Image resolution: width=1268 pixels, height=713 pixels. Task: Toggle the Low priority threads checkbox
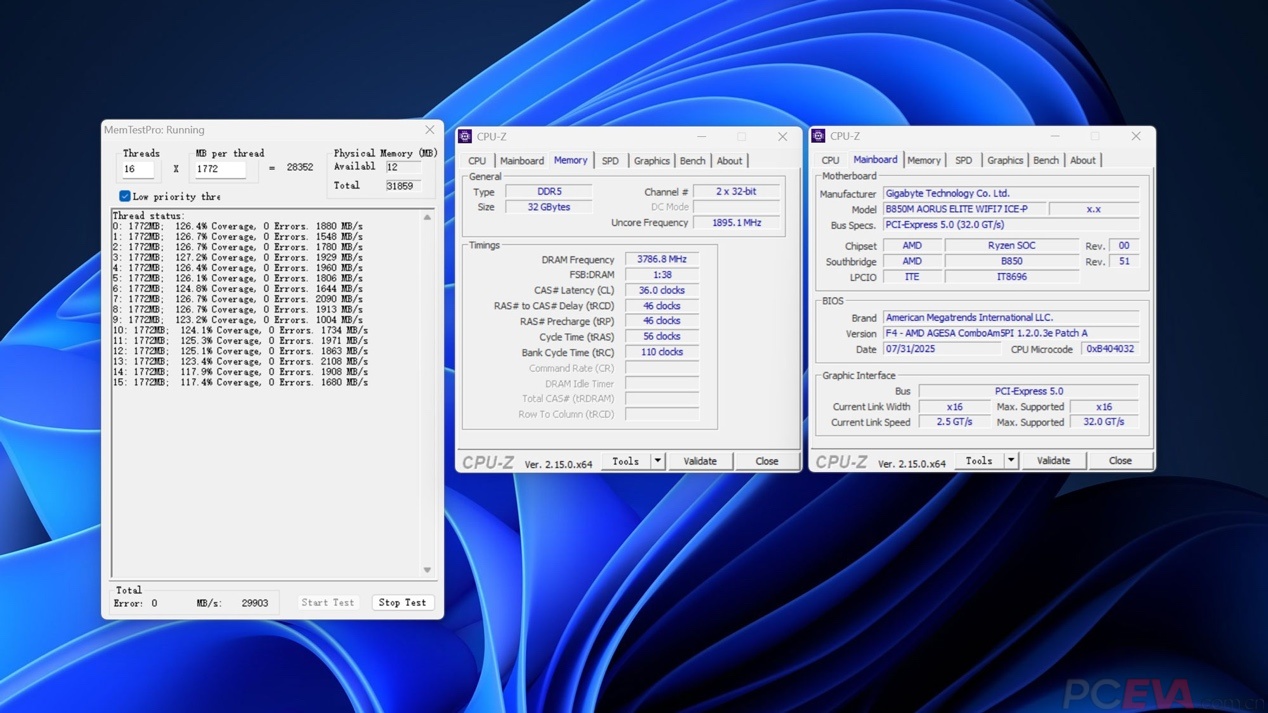tap(125, 196)
